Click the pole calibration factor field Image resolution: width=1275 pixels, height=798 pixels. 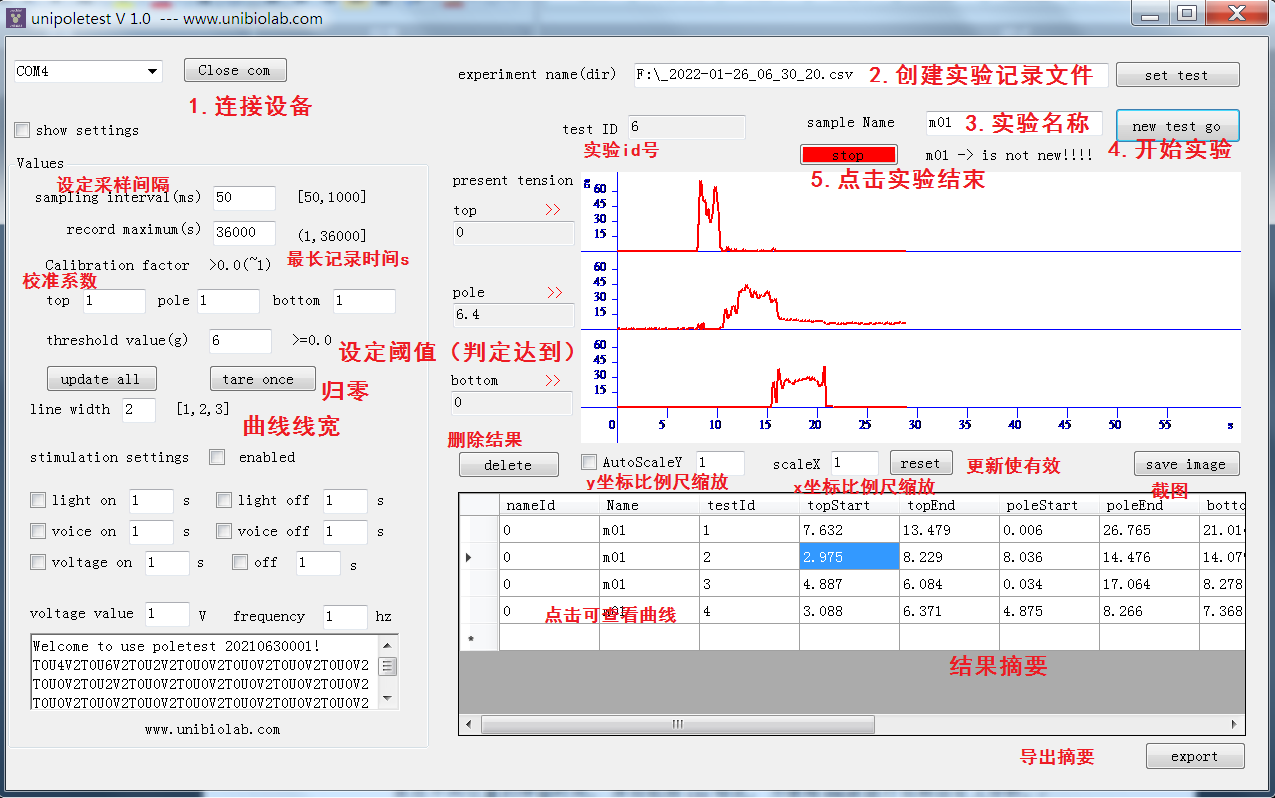tap(228, 301)
